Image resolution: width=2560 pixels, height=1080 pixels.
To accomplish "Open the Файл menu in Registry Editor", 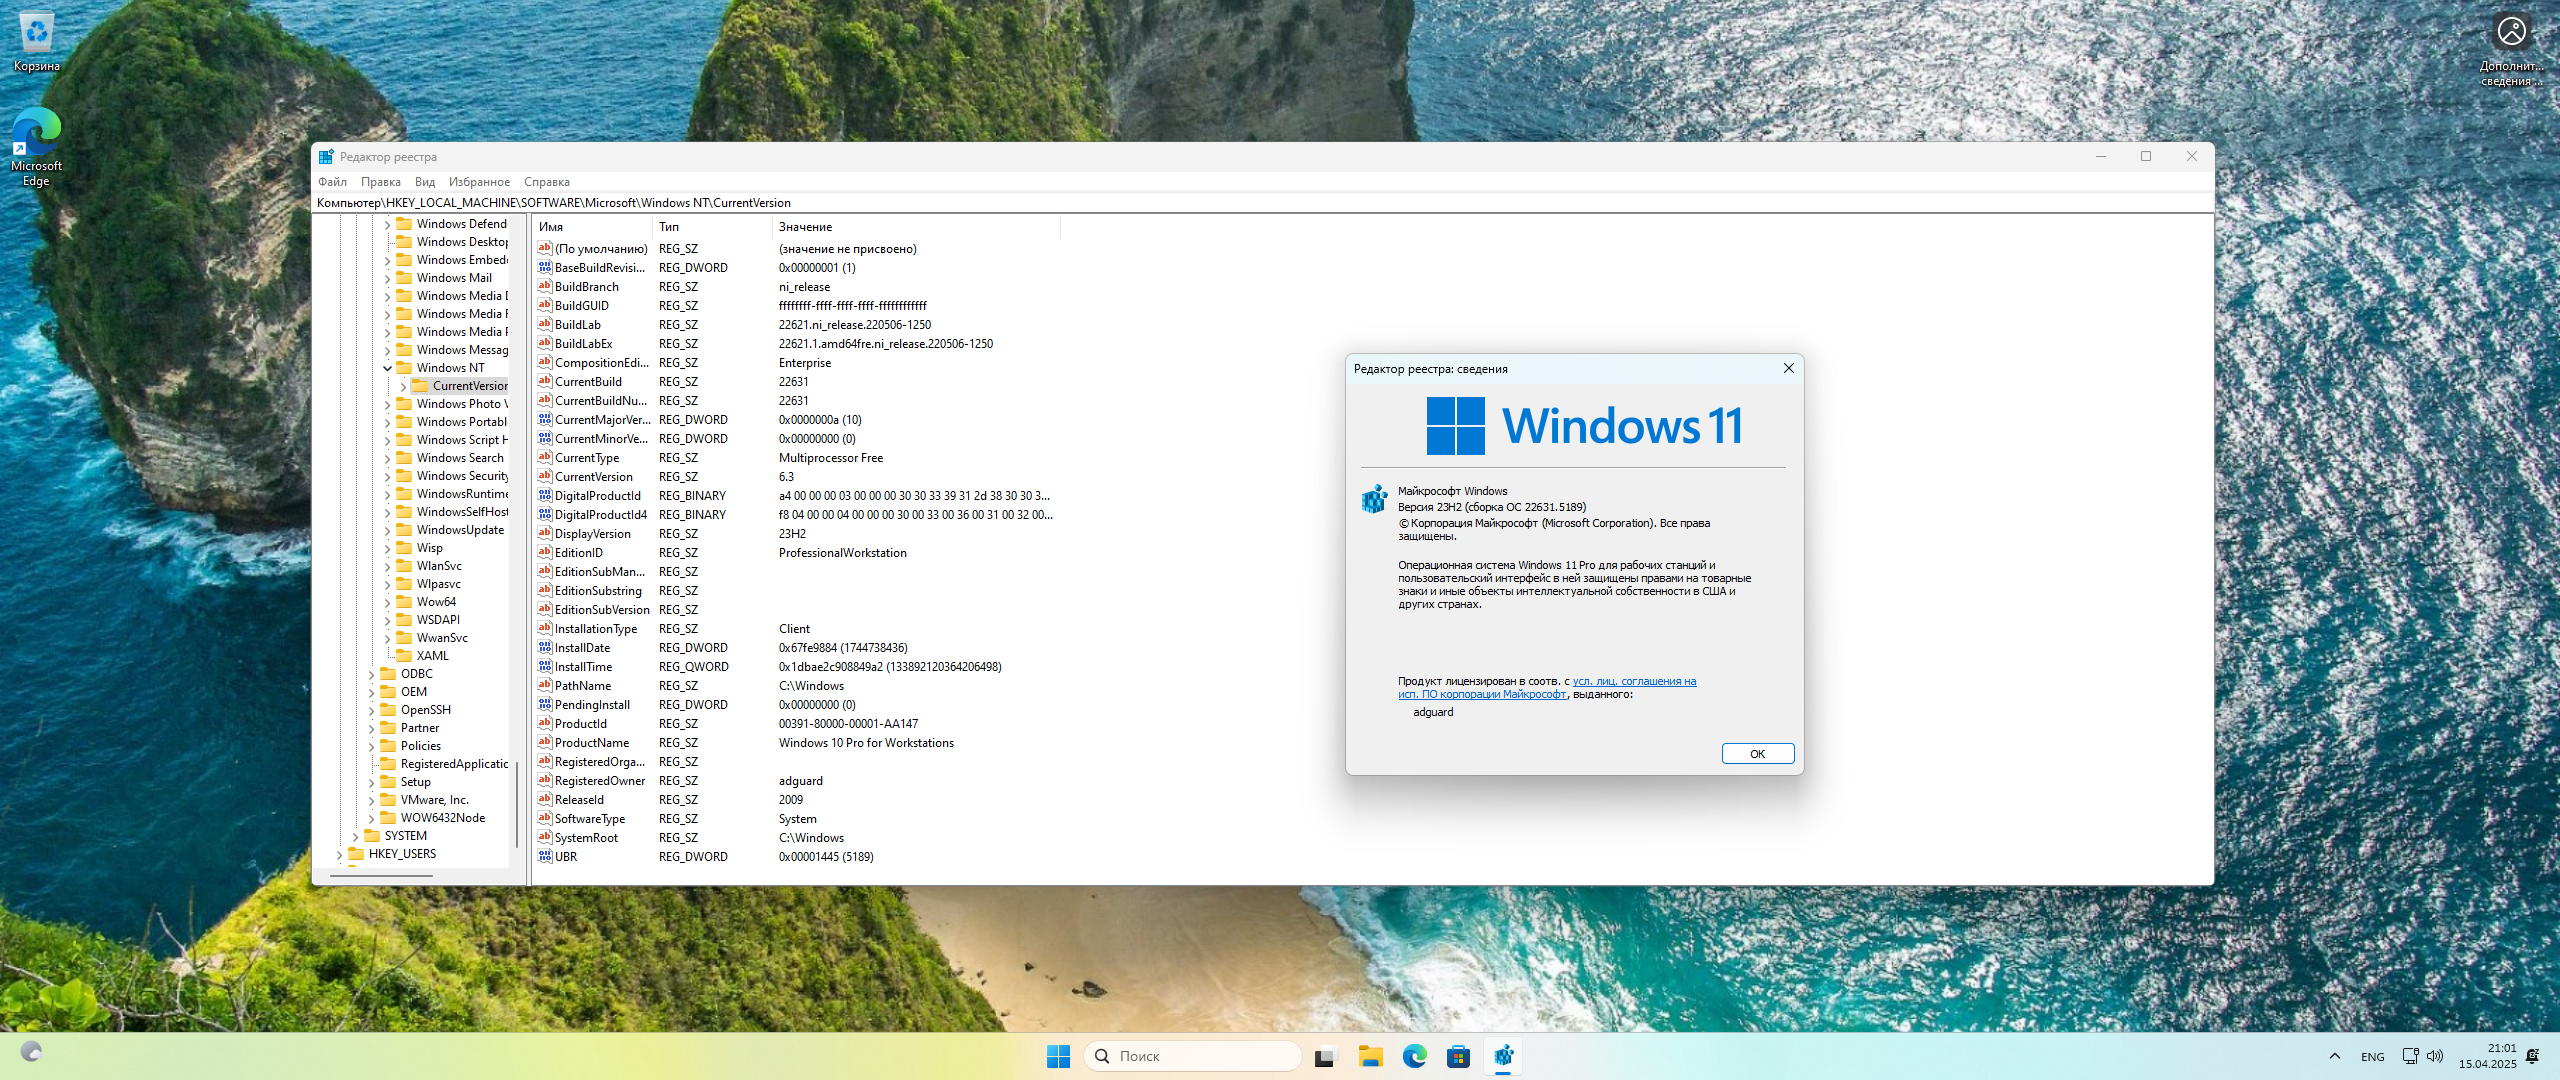I will point(332,181).
